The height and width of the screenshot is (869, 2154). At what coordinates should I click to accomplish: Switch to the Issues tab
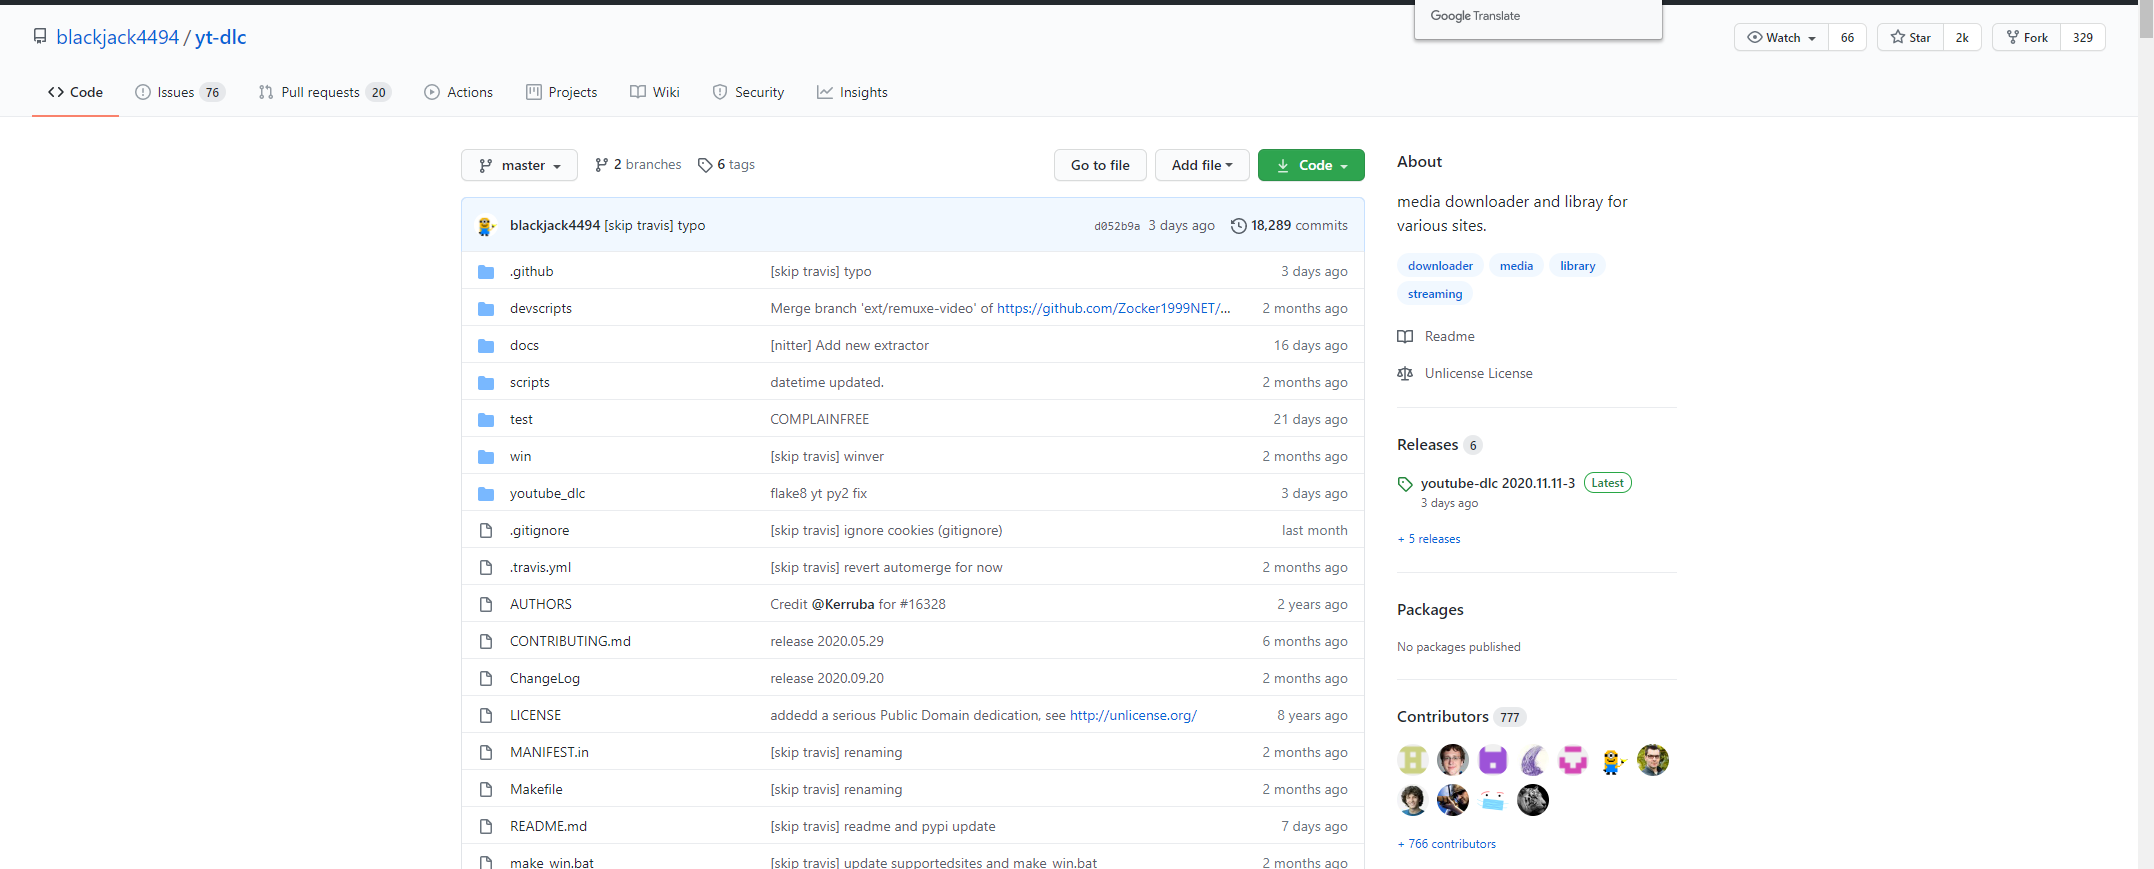click(180, 92)
